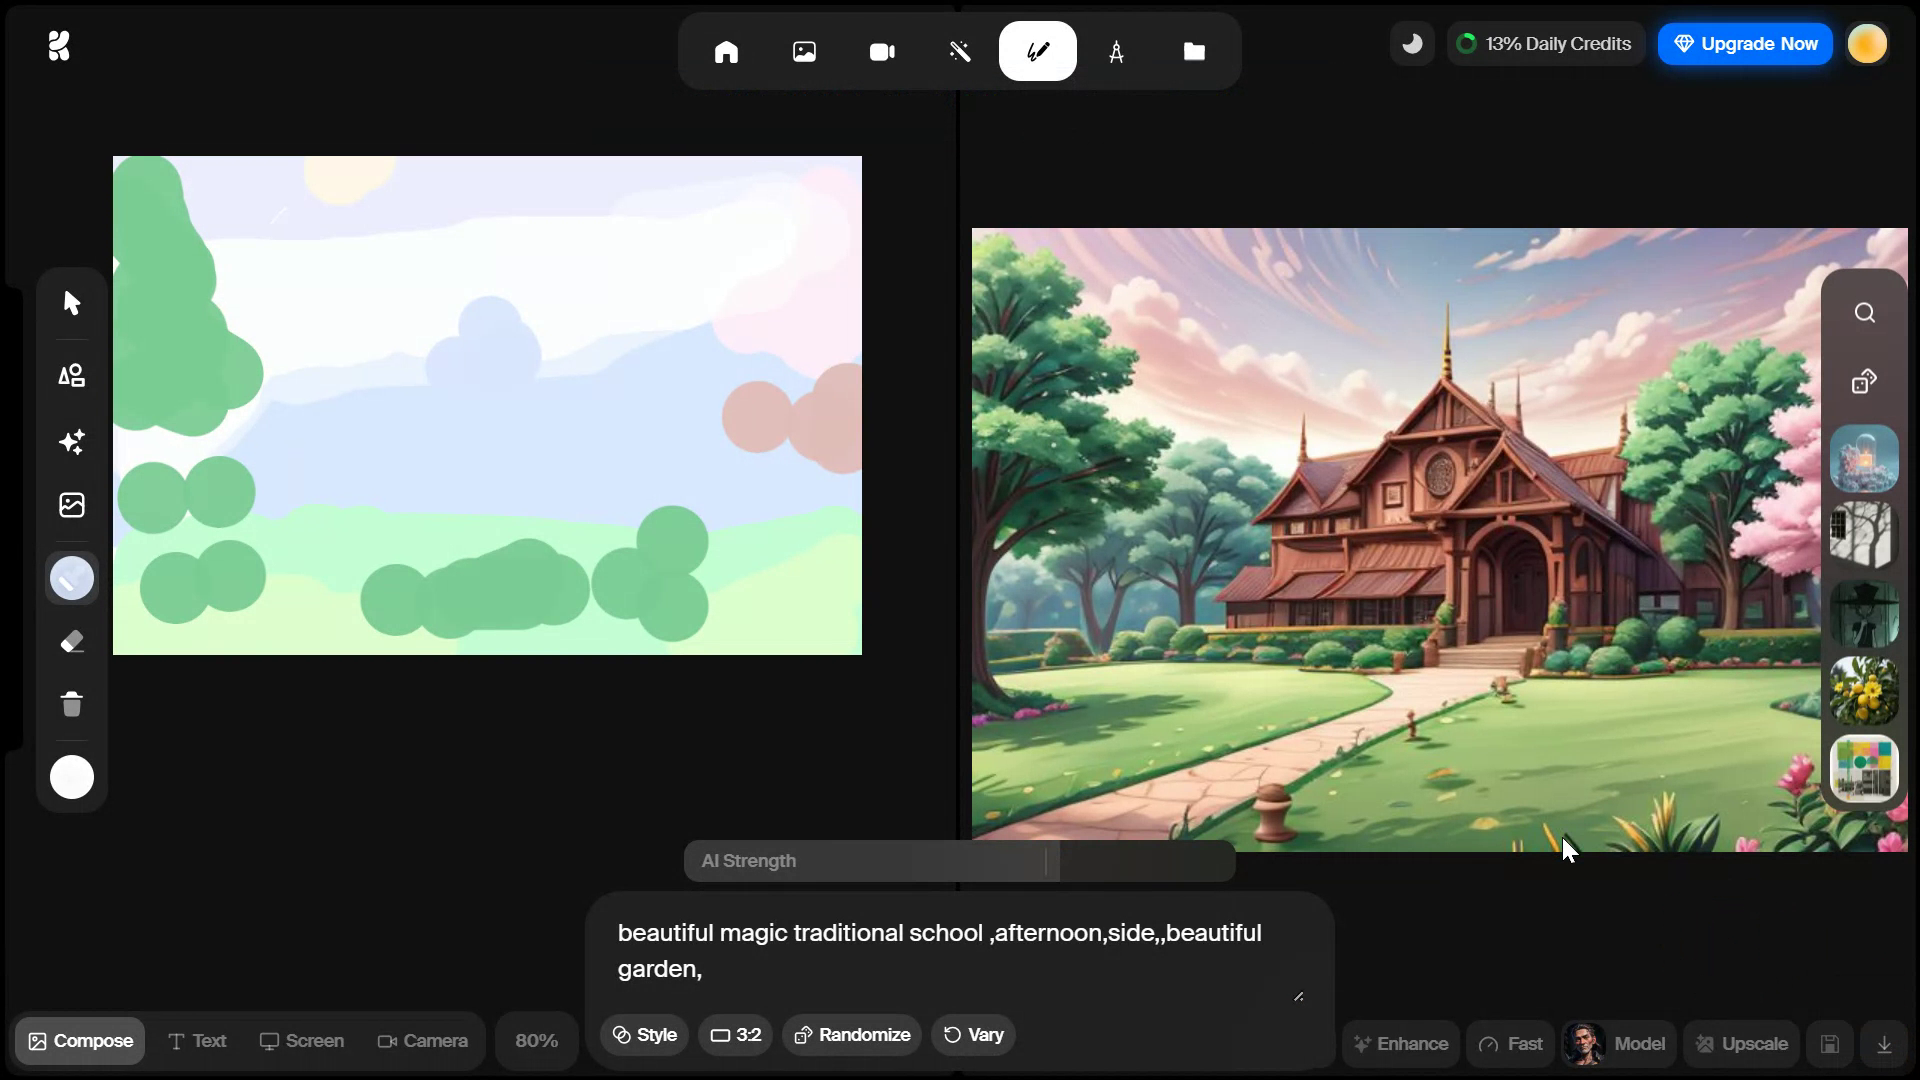1920x1080 pixels.
Task: Click the Upgrade Now button
Action: click(1745, 44)
